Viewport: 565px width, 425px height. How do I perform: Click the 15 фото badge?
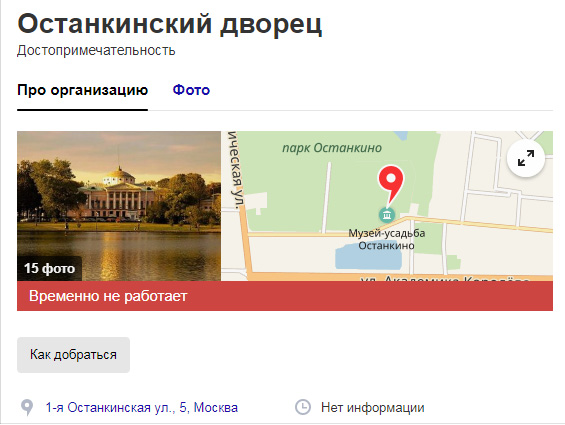(x=49, y=269)
